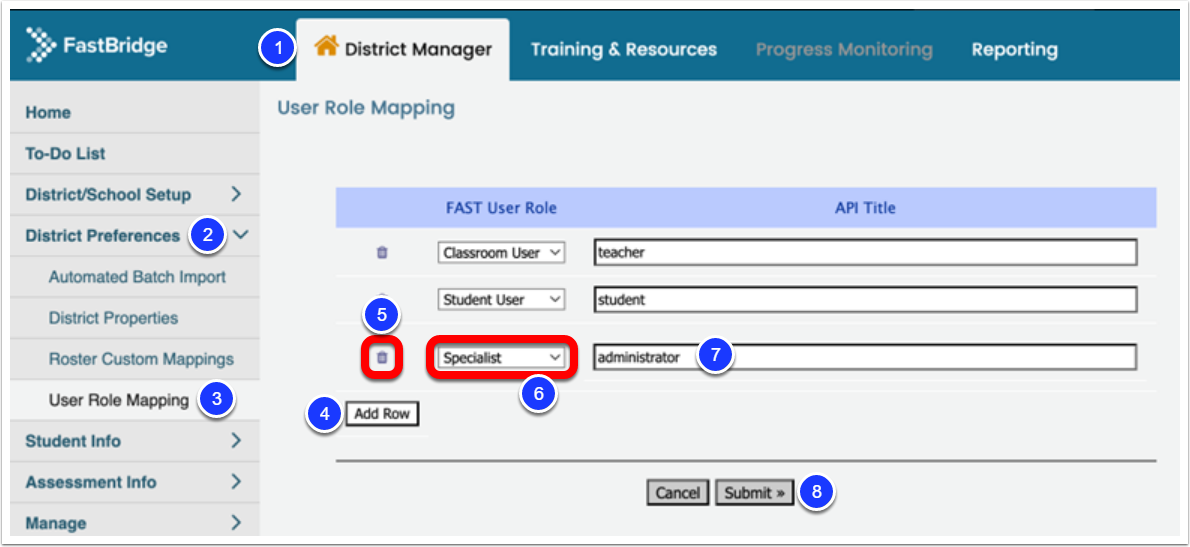The width and height of the screenshot is (1190, 547).
Task: Click the District Preferences sidebar label
Action: (x=102, y=235)
